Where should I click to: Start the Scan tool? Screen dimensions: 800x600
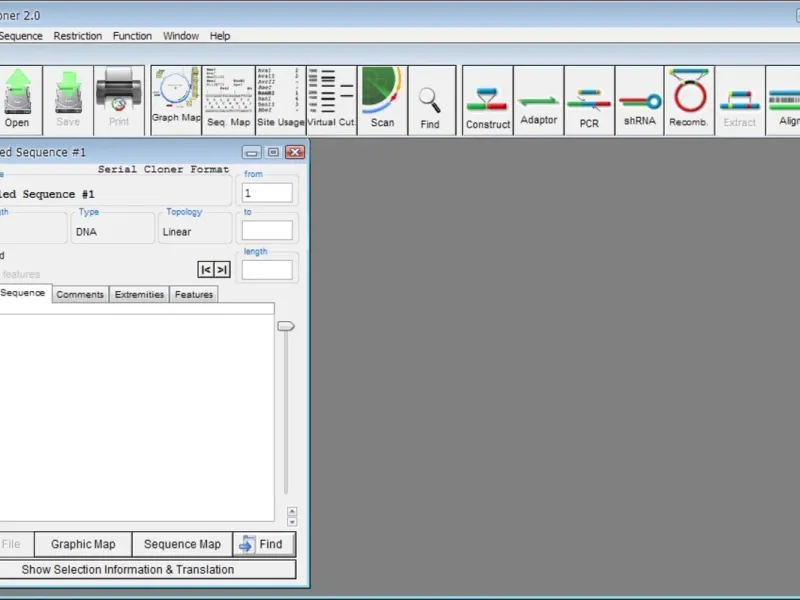(382, 99)
